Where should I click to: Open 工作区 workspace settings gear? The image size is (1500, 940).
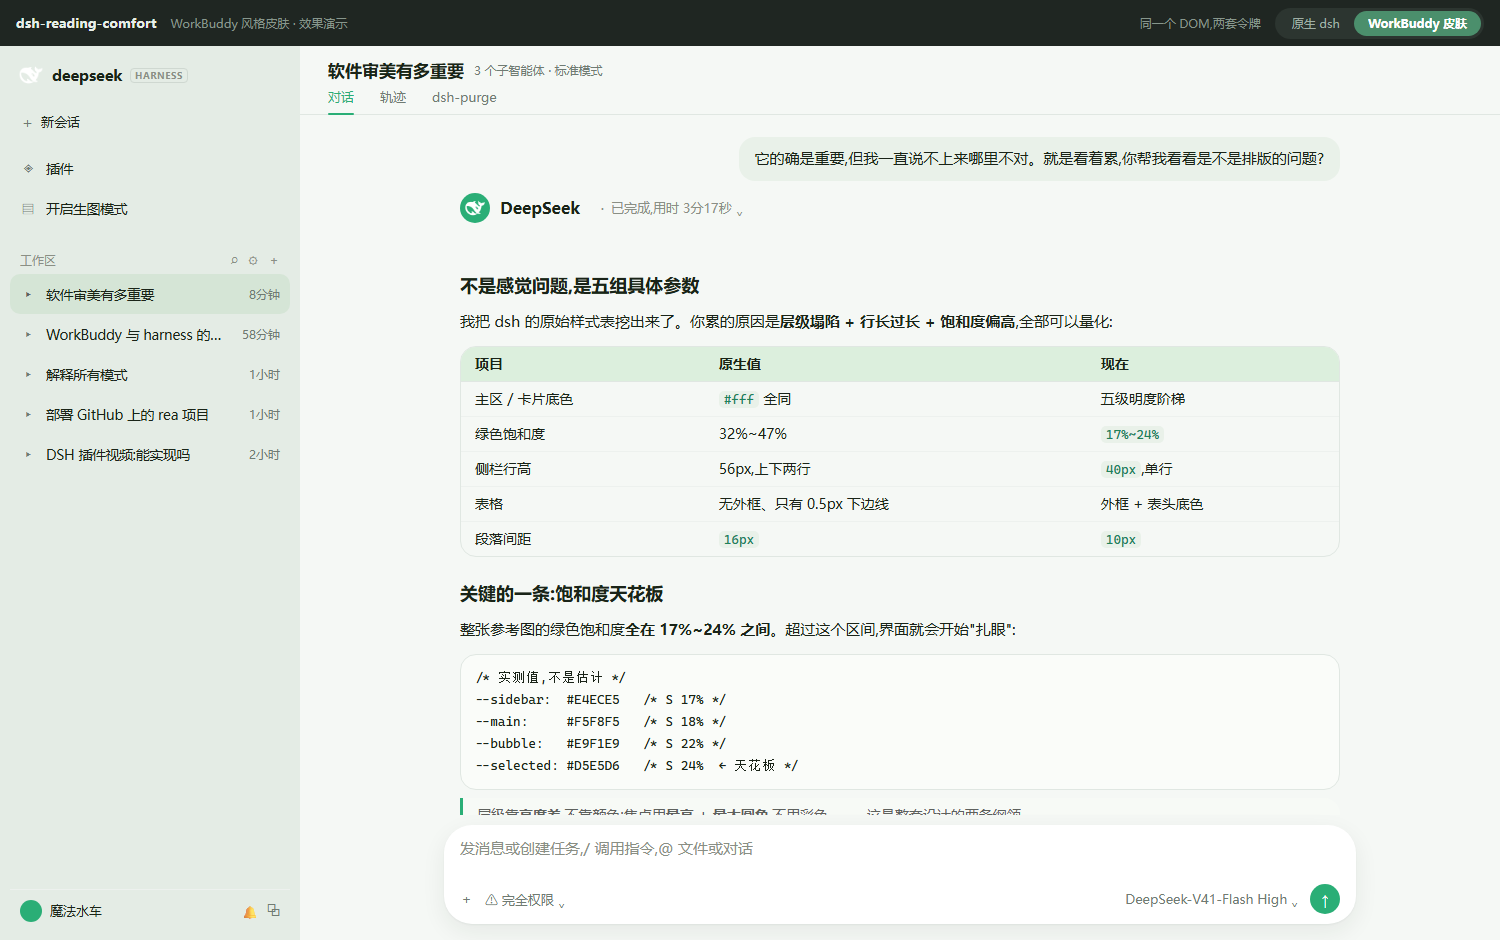(254, 261)
